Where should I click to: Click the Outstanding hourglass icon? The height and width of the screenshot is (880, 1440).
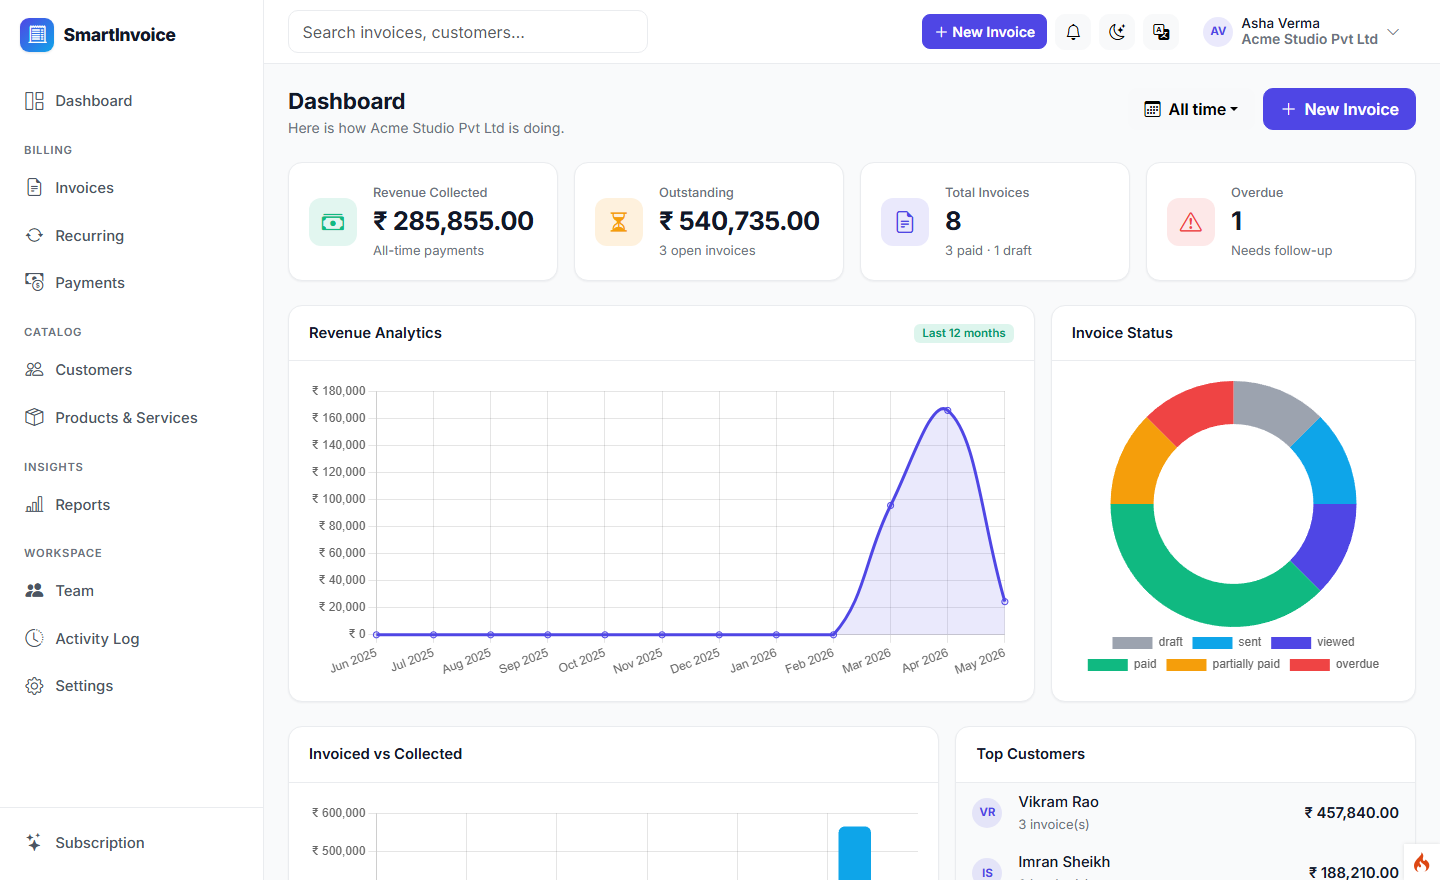[619, 222]
